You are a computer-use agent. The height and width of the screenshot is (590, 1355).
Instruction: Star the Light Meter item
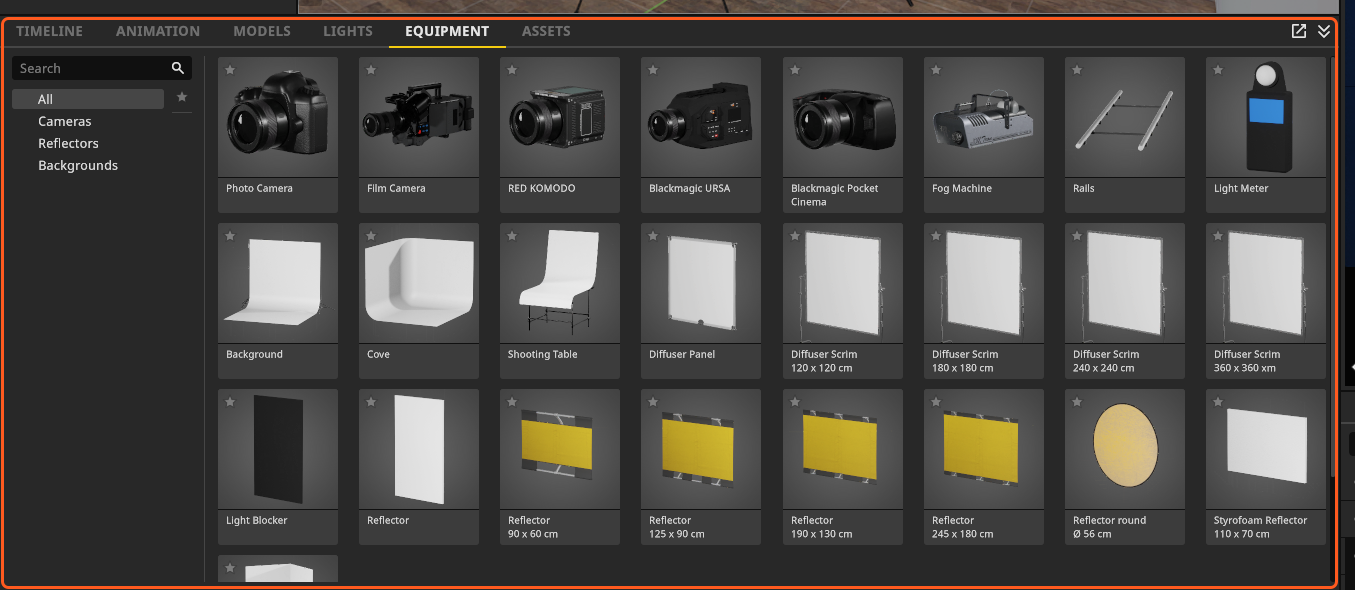[1218, 70]
